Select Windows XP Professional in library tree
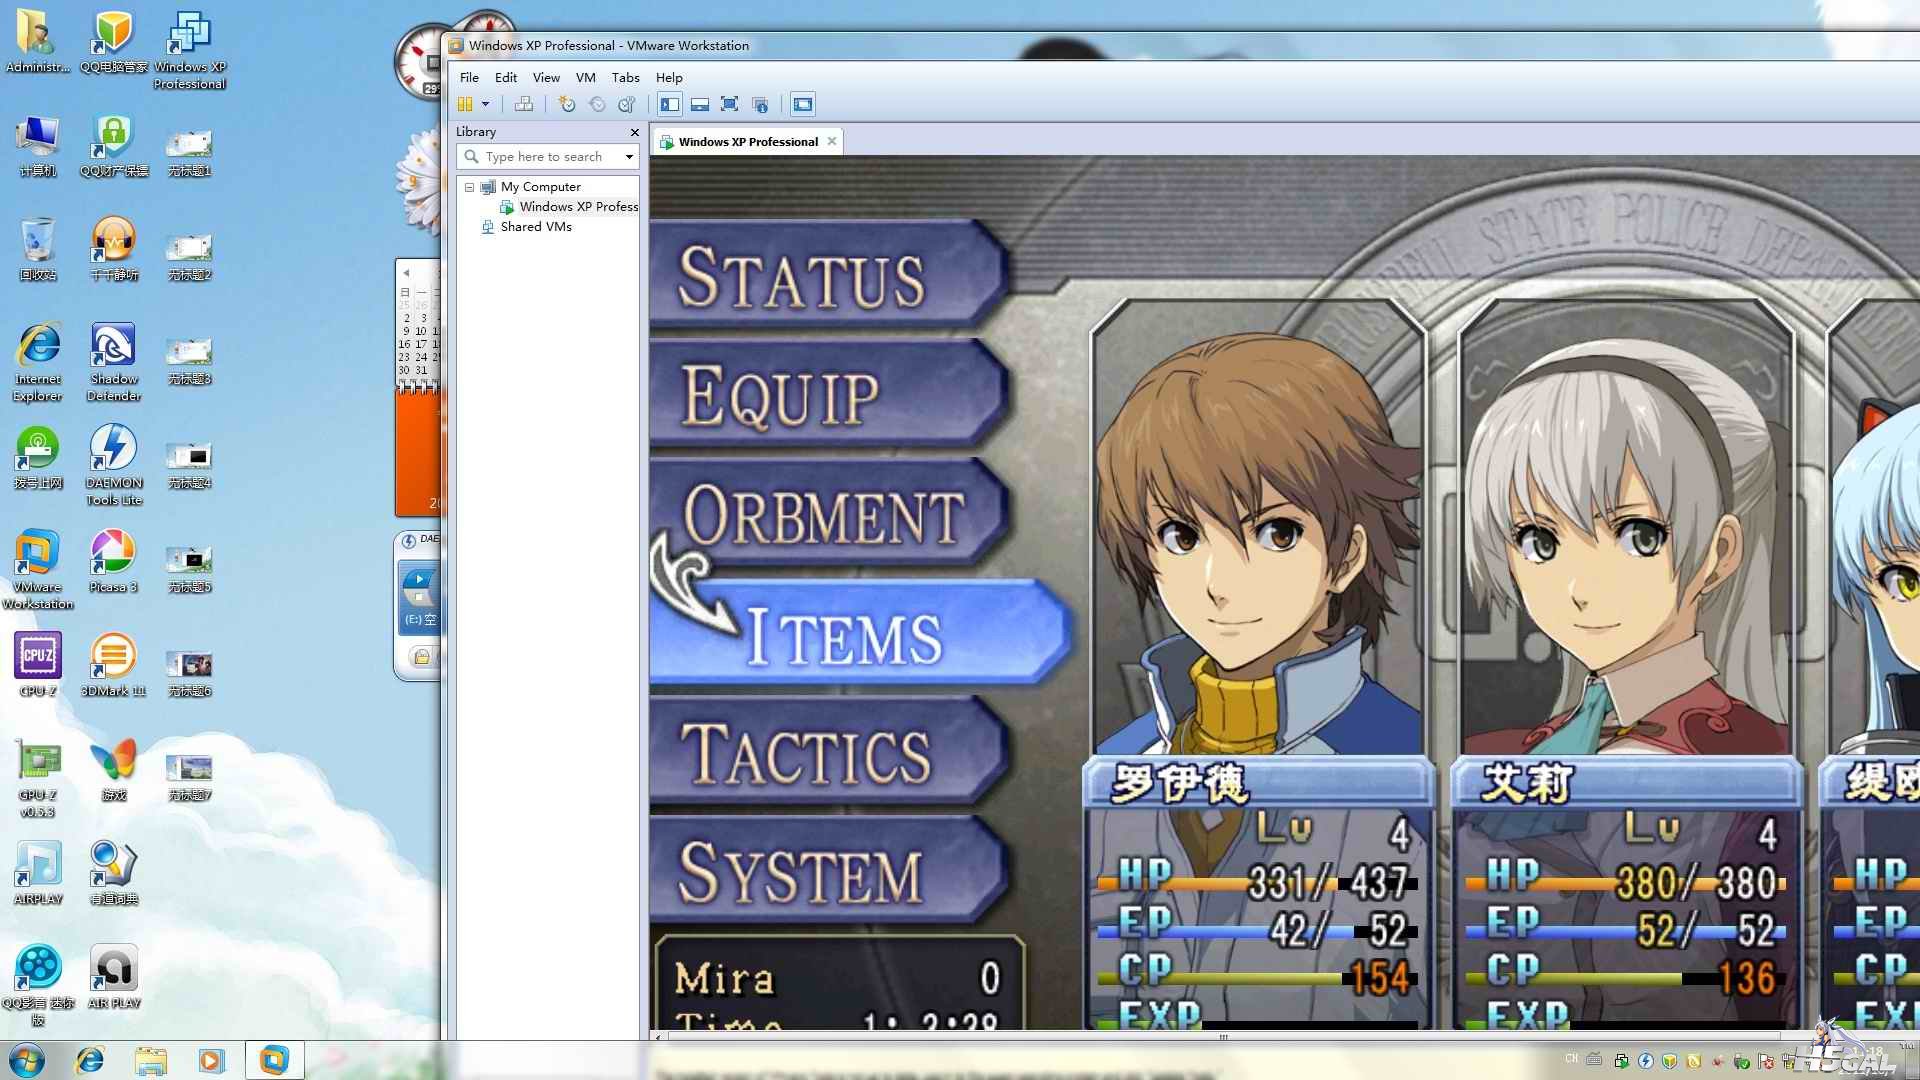 (569, 207)
